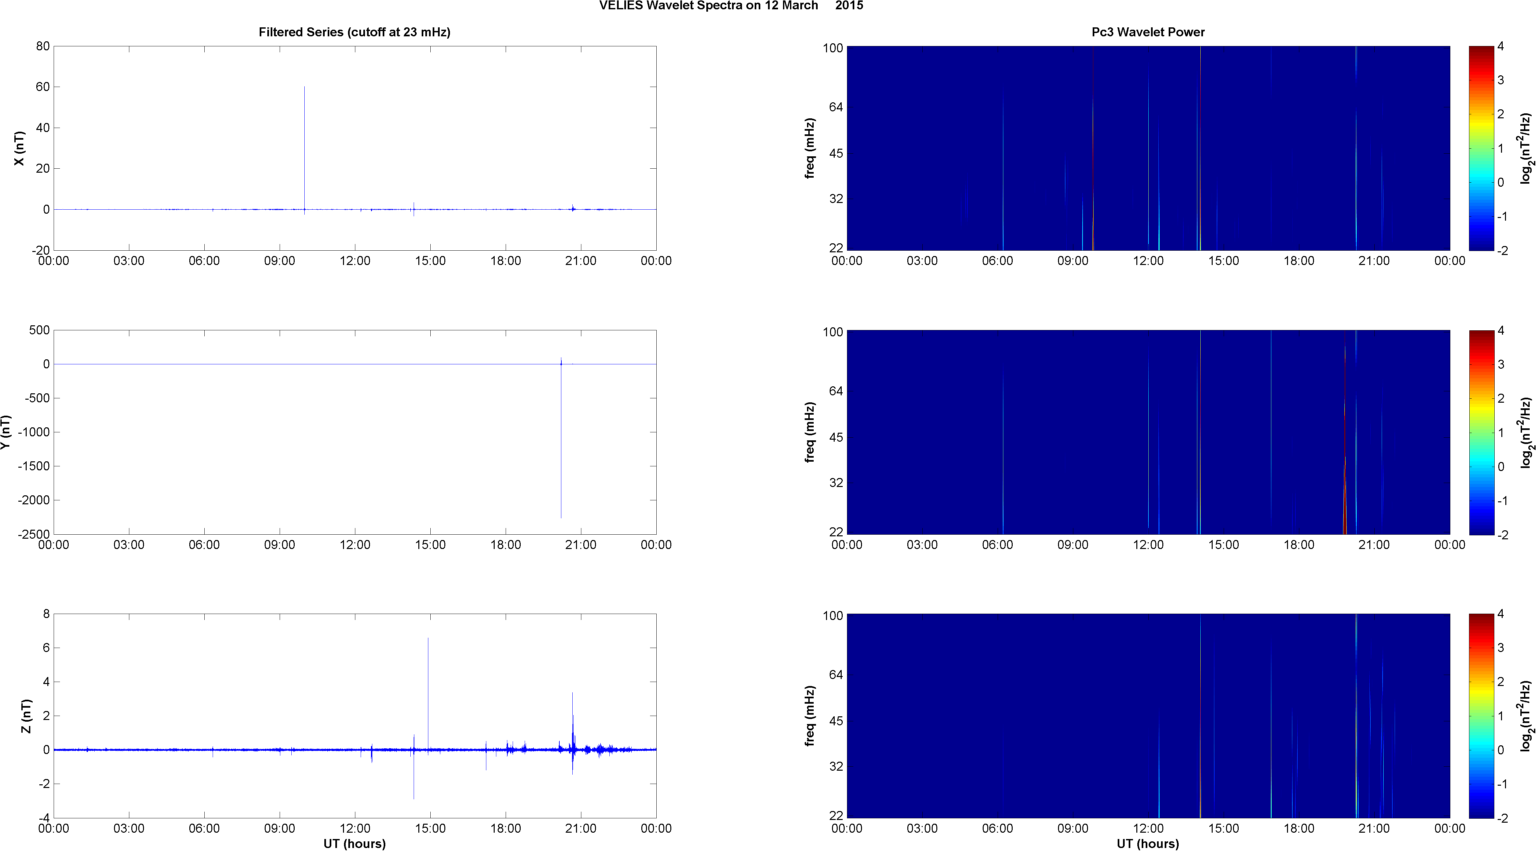
Task: Click the '45' frequency tick of the middle spectrogram
Action: point(836,437)
